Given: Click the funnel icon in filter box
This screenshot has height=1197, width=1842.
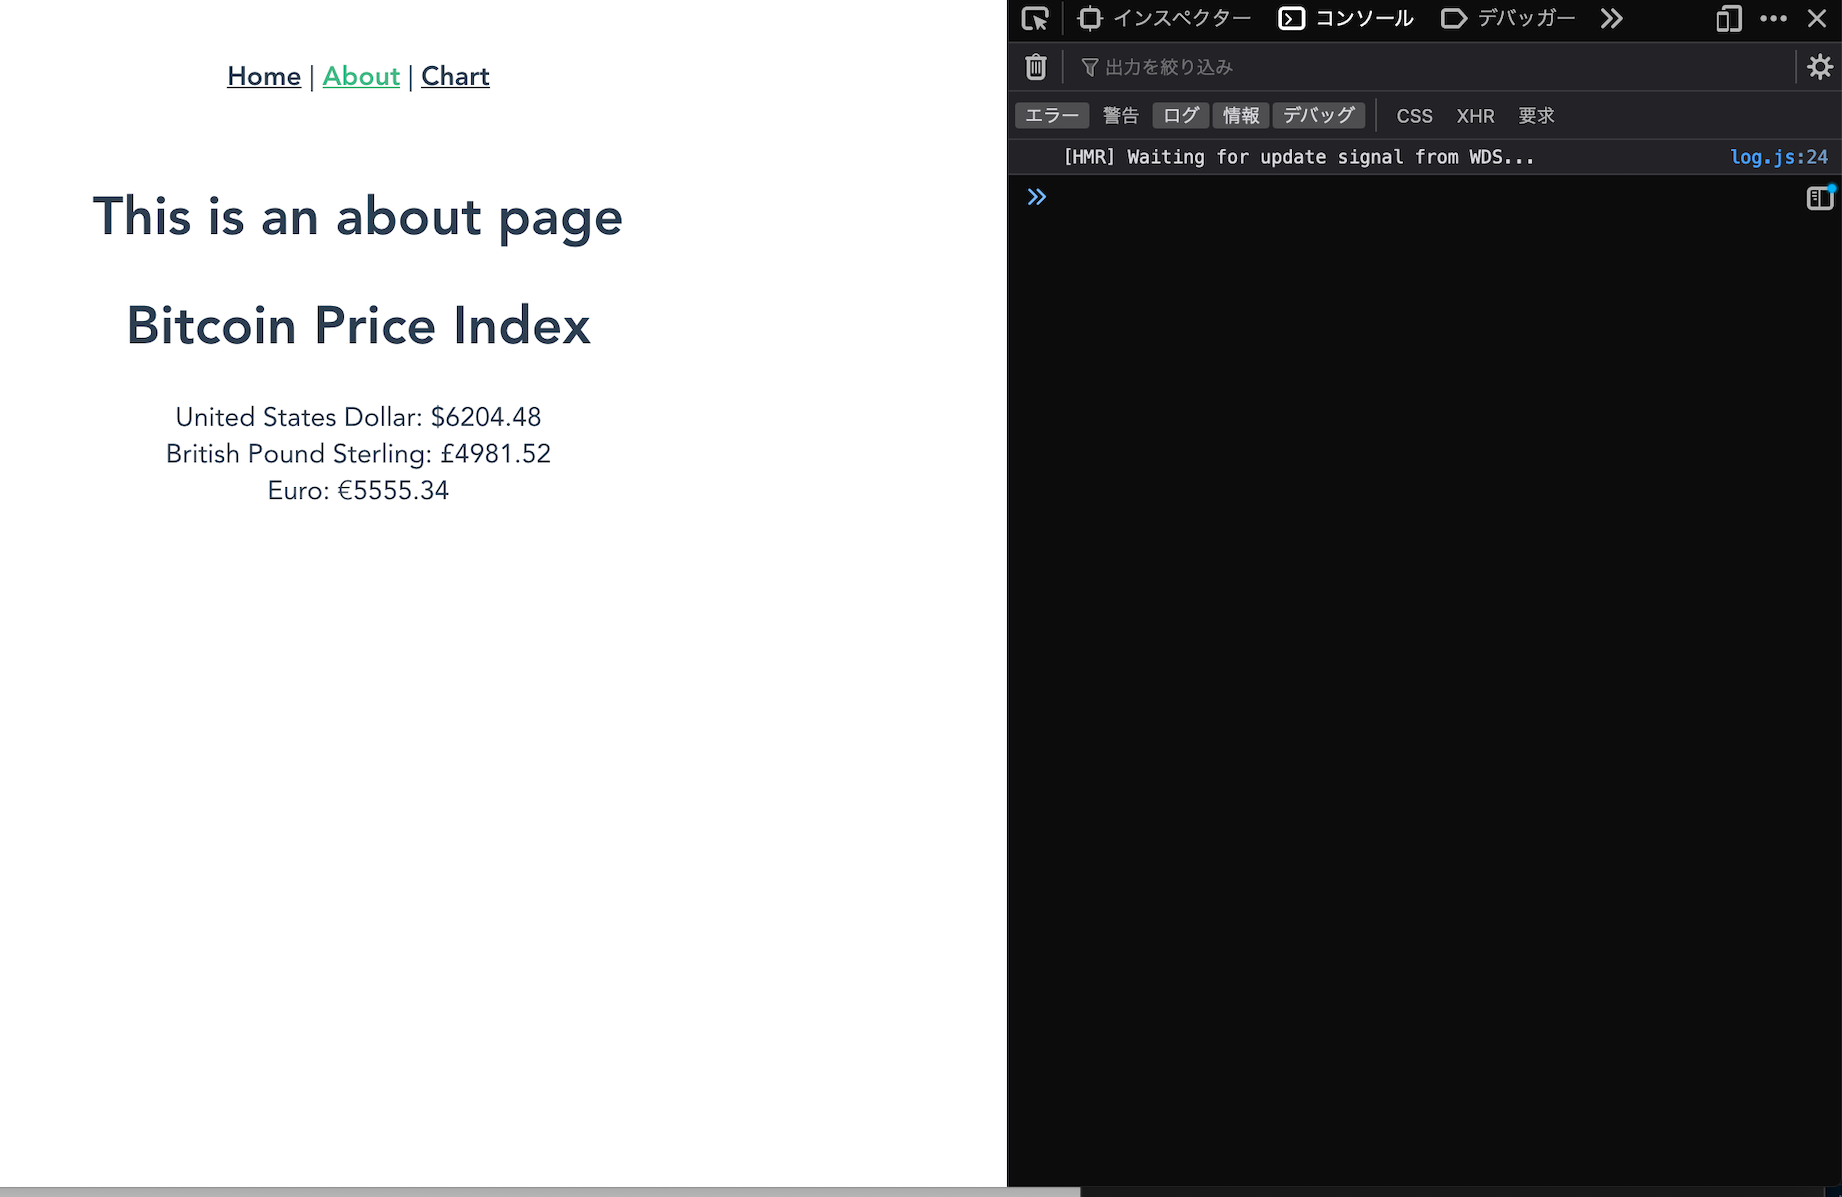Looking at the screenshot, I should [x=1087, y=66].
